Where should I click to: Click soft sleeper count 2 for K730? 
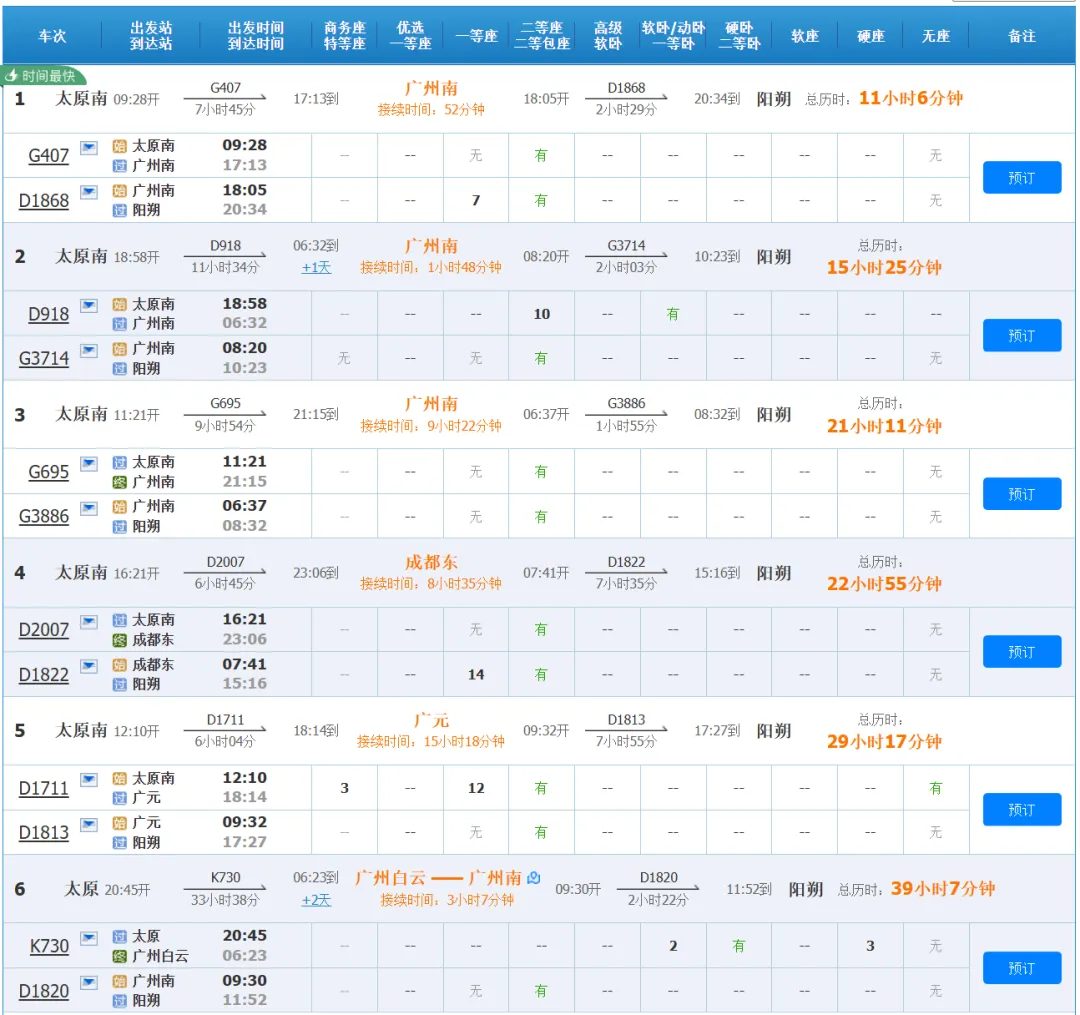point(673,946)
